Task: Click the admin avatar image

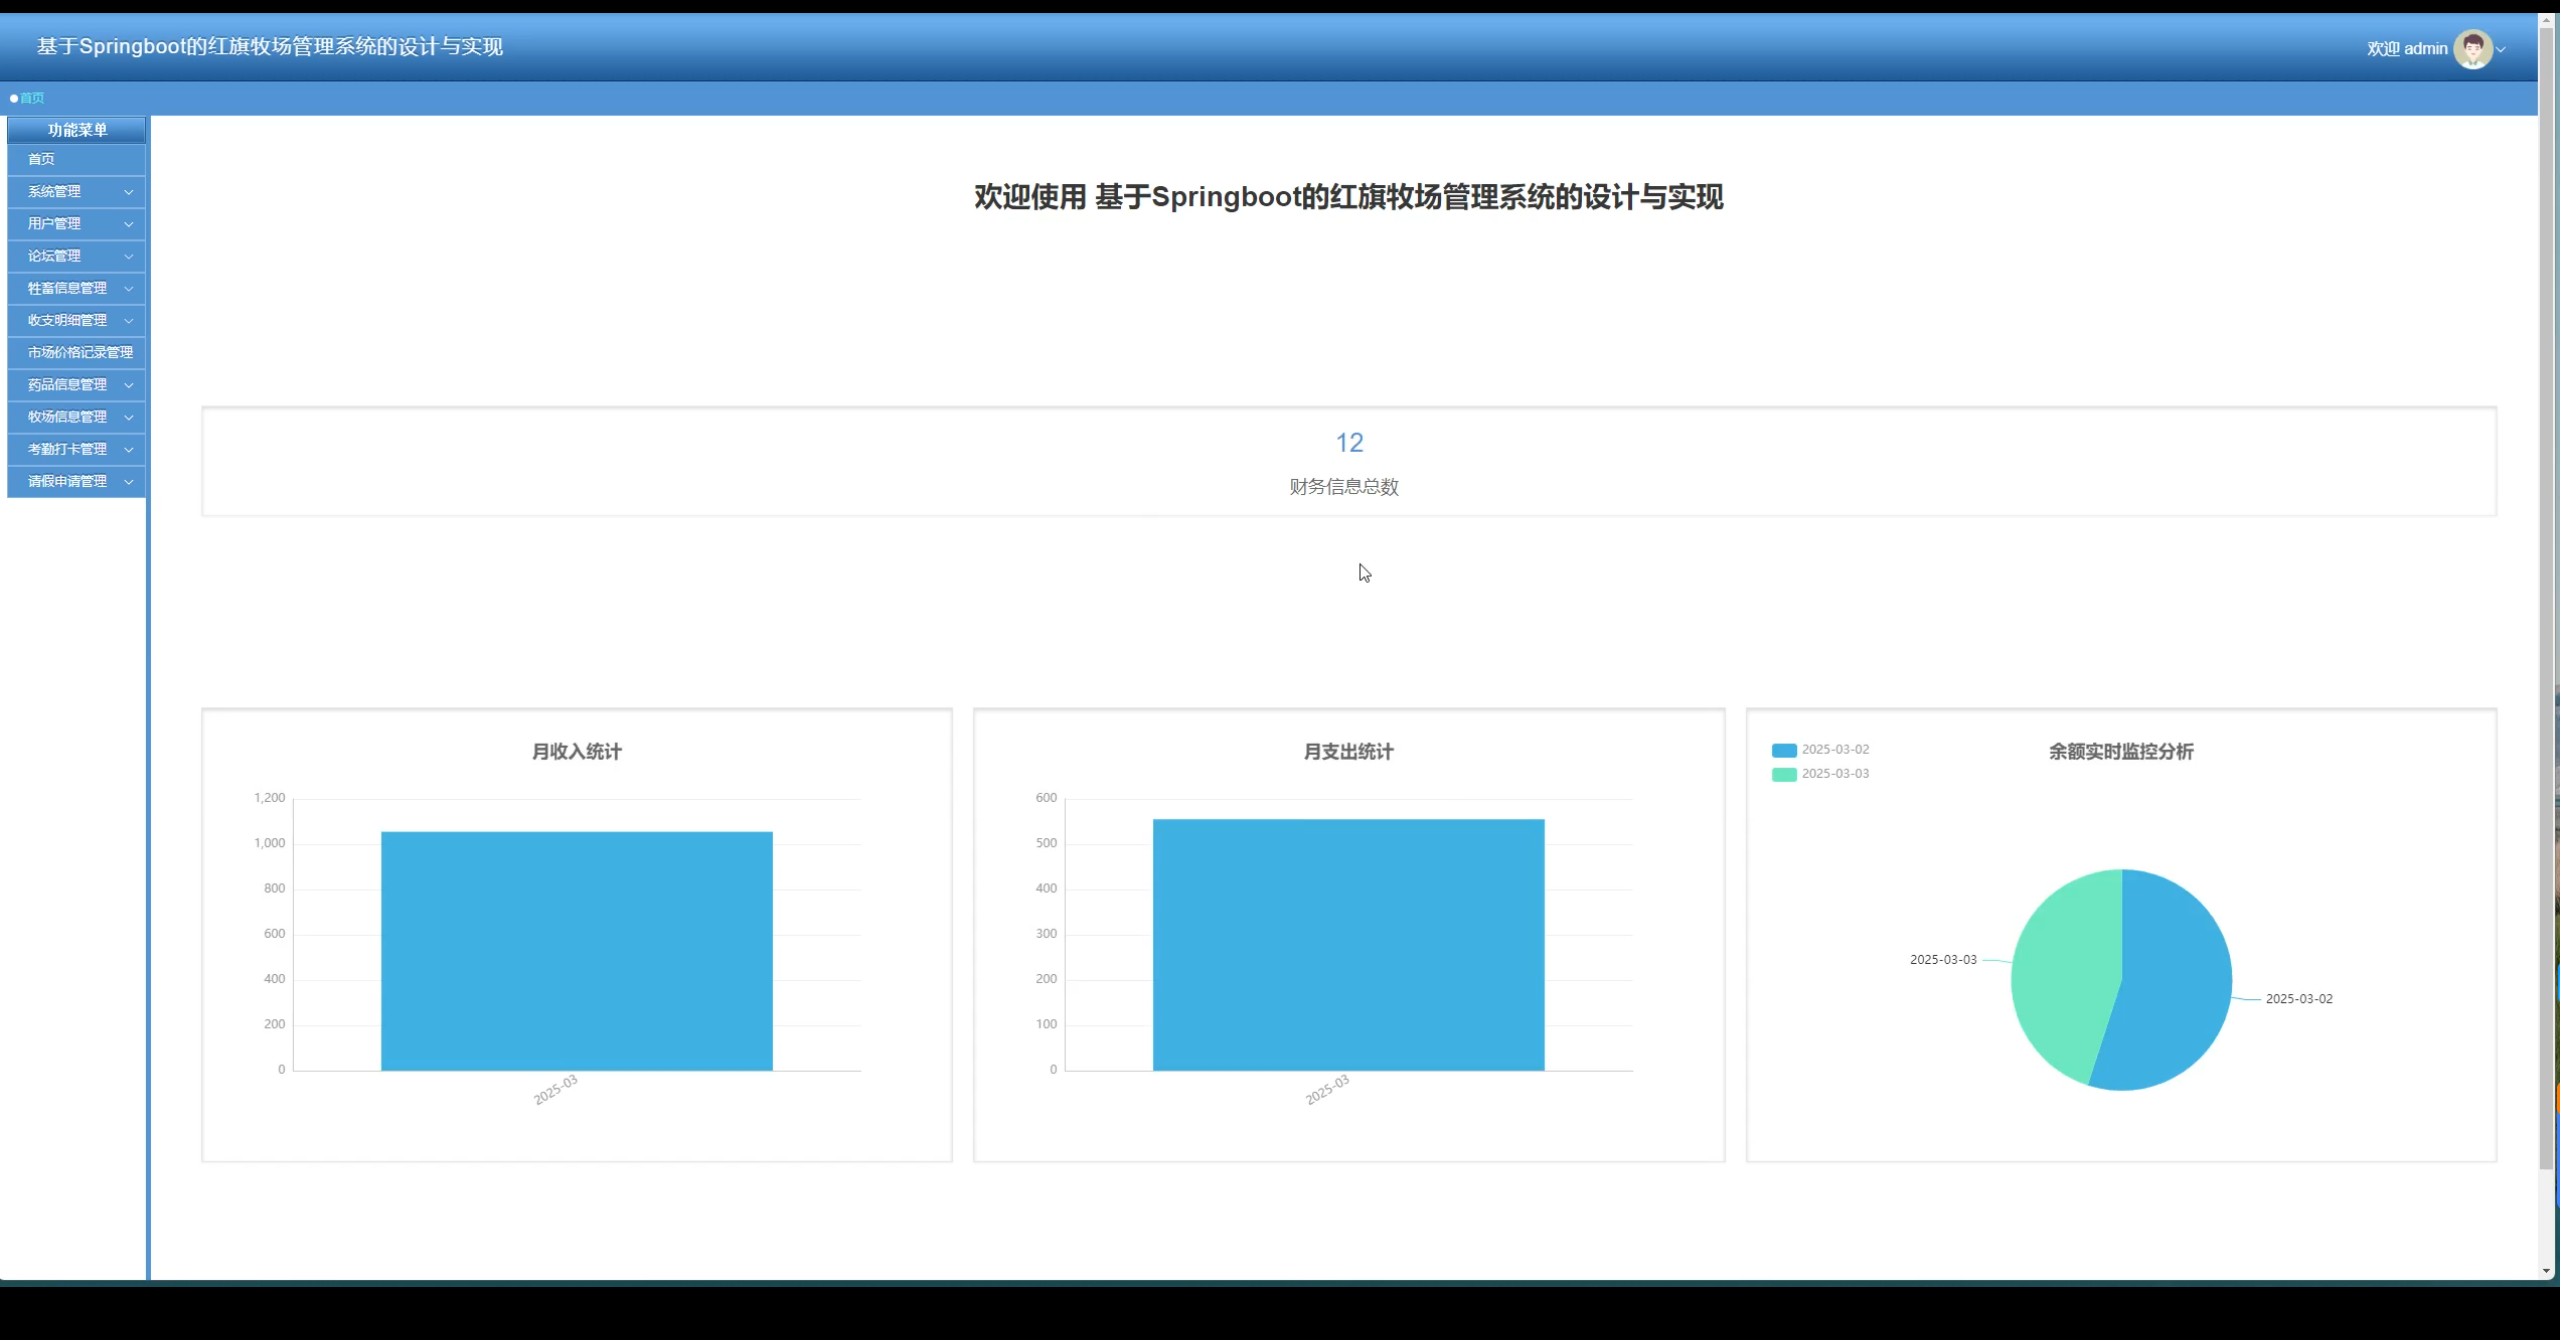Action: pyautogui.click(x=2472, y=49)
